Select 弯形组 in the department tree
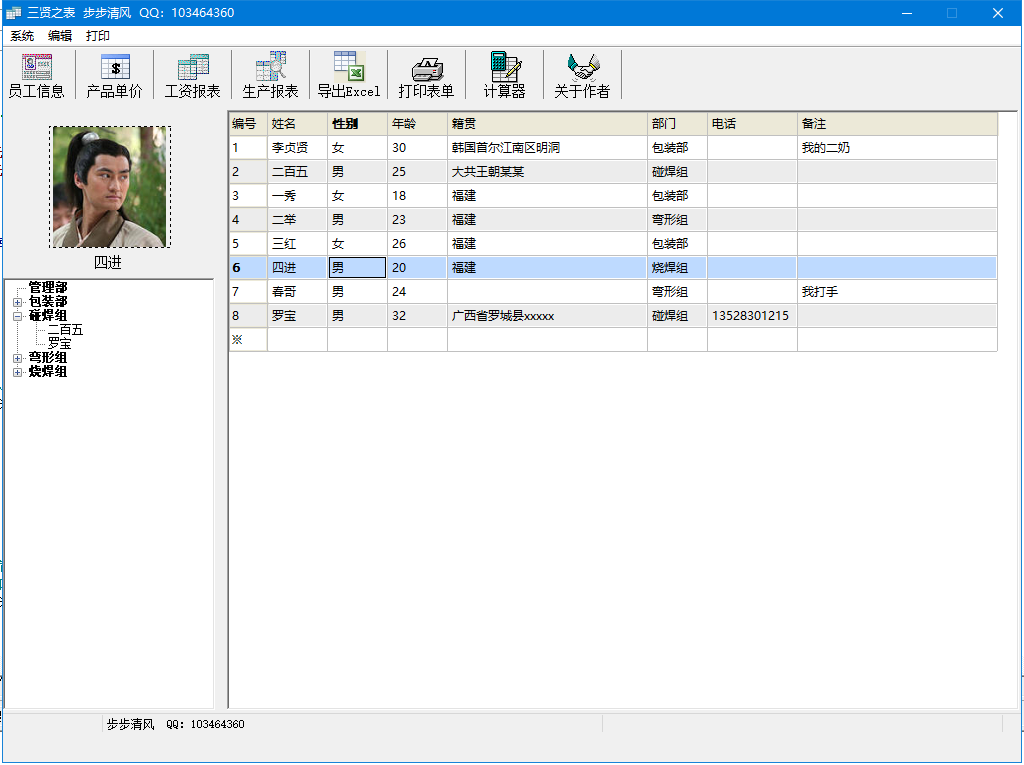 tap(48, 357)
